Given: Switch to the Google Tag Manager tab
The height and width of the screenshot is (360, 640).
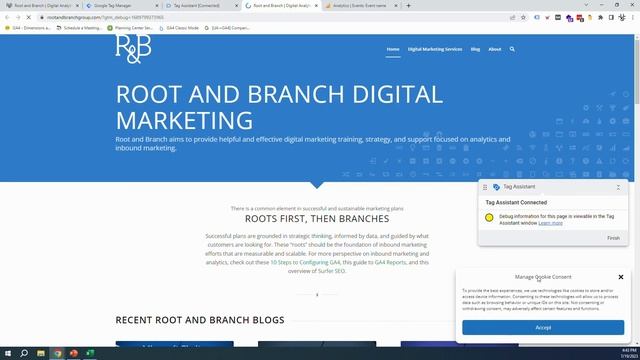Looking at the screenshot, I should (x=122, y=6).
